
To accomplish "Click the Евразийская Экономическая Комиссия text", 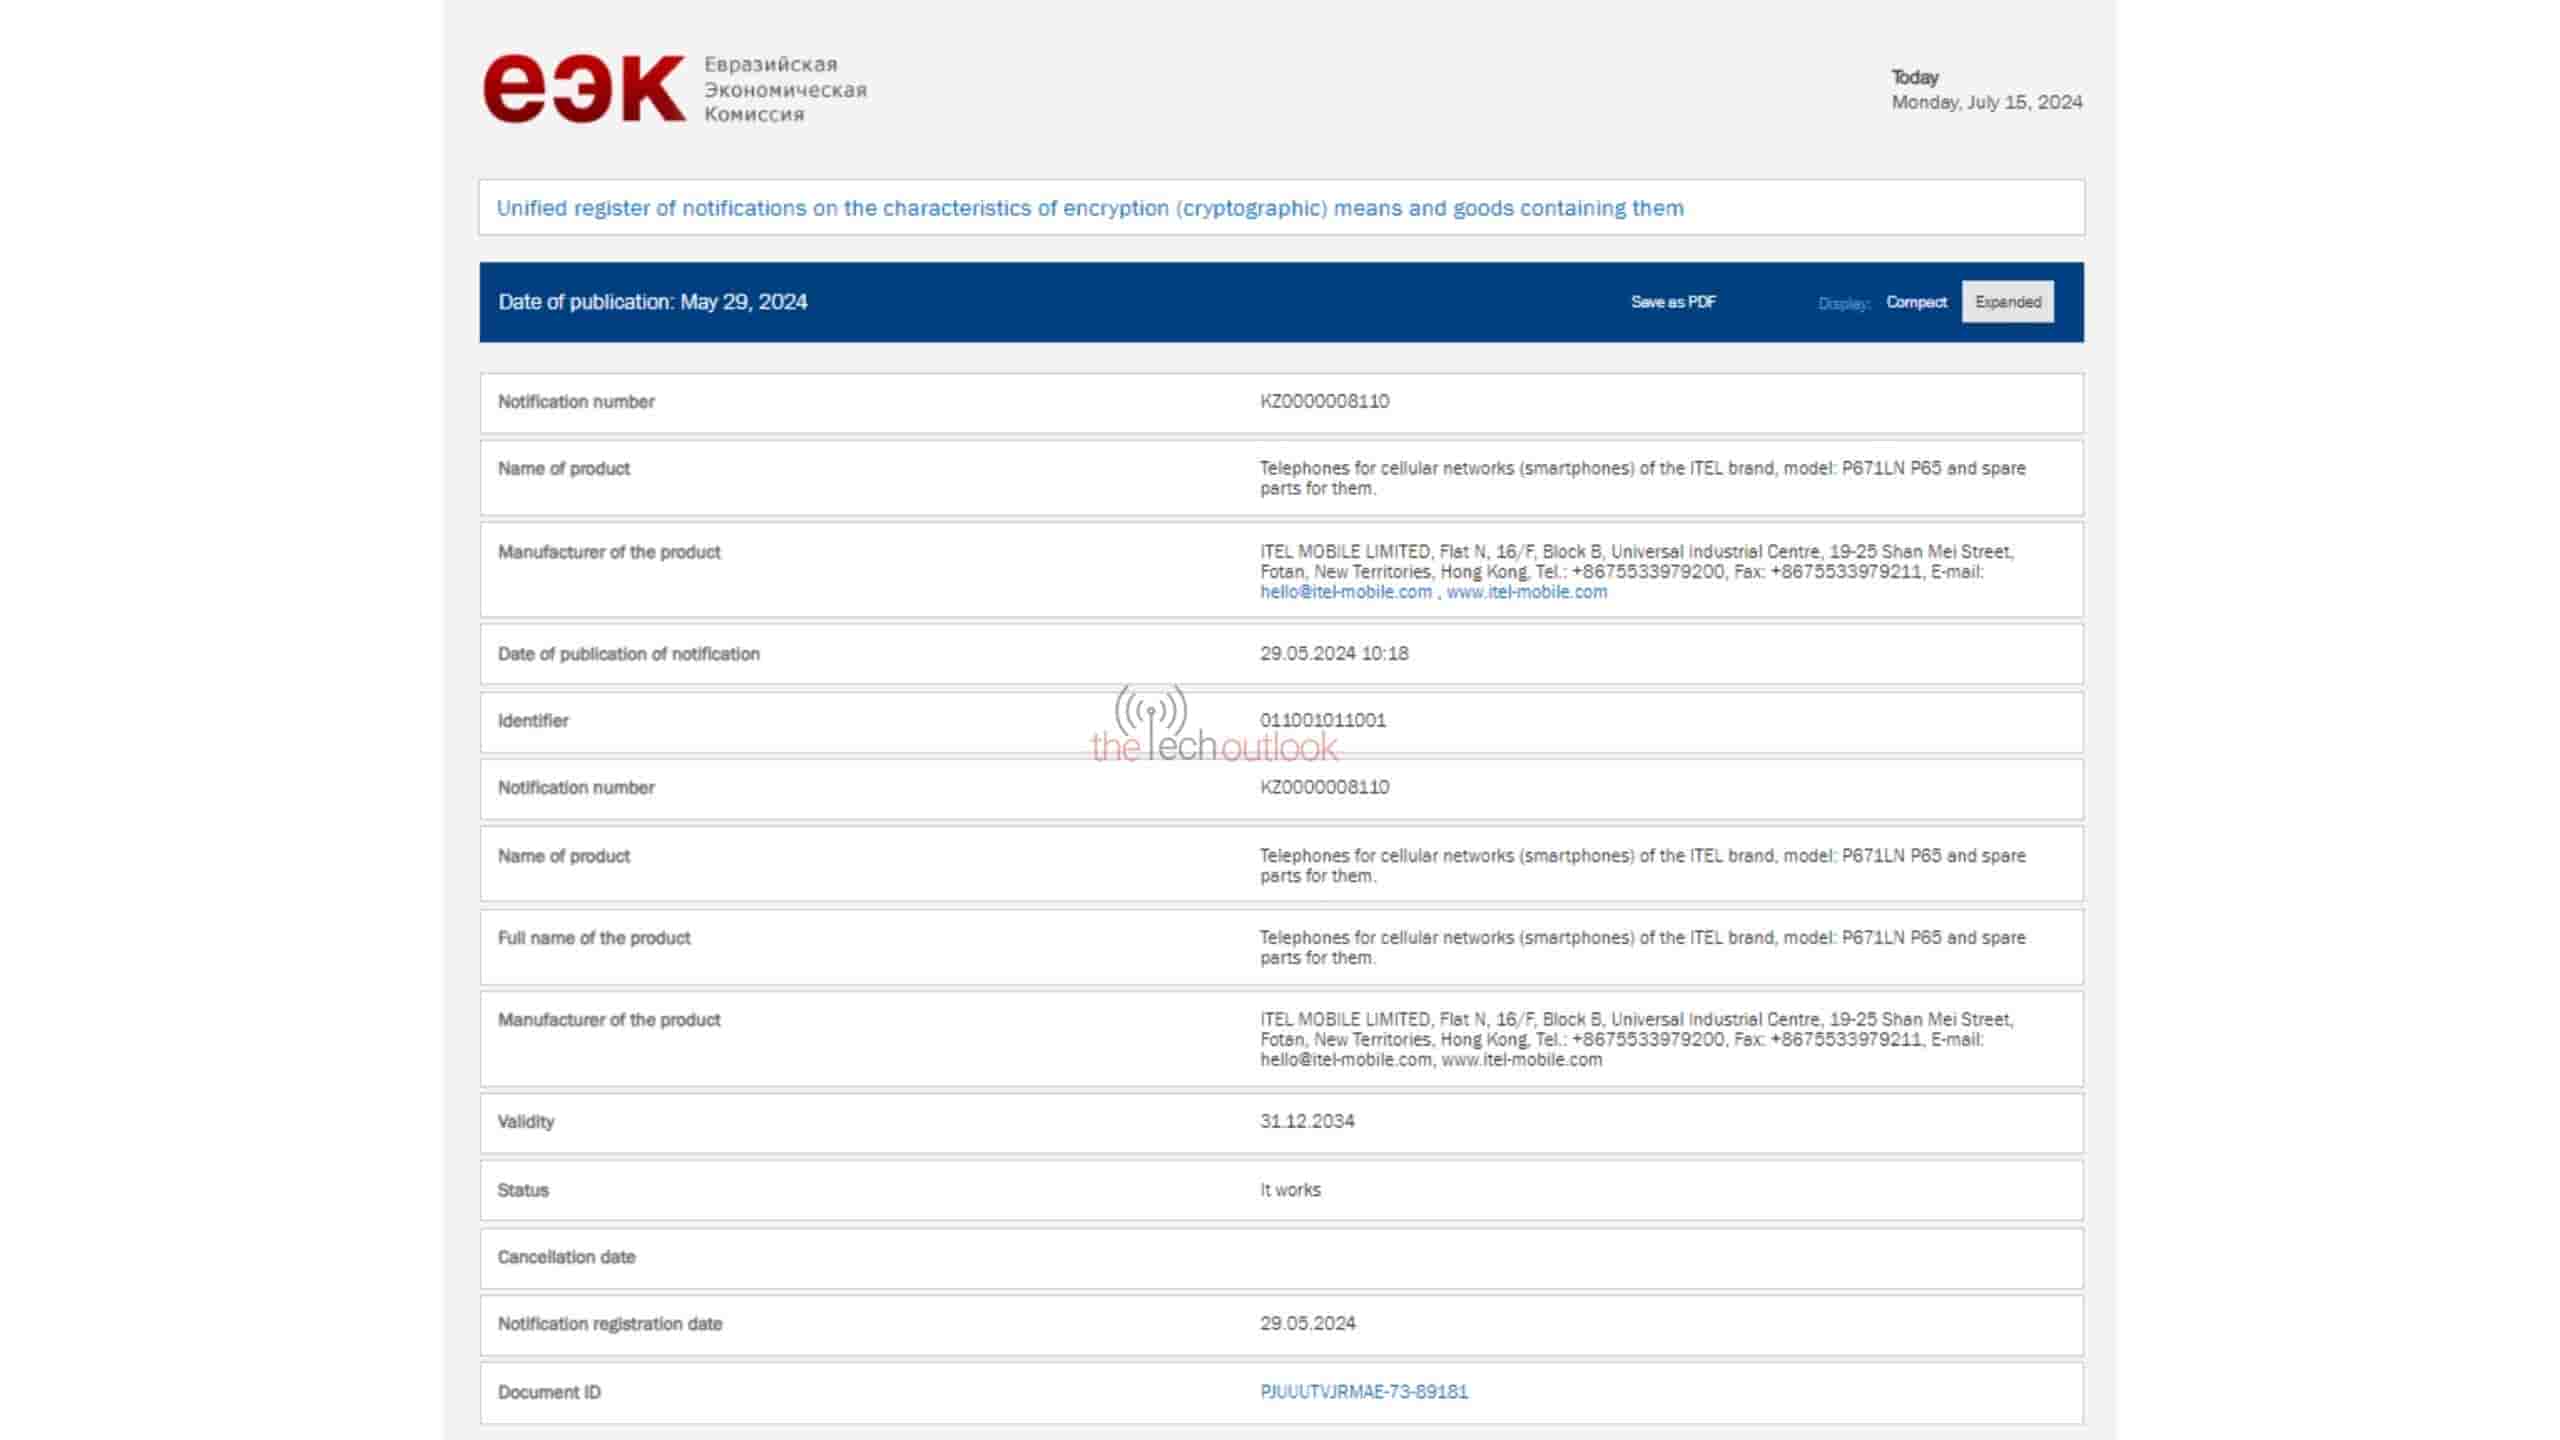I will pos(785,89).
